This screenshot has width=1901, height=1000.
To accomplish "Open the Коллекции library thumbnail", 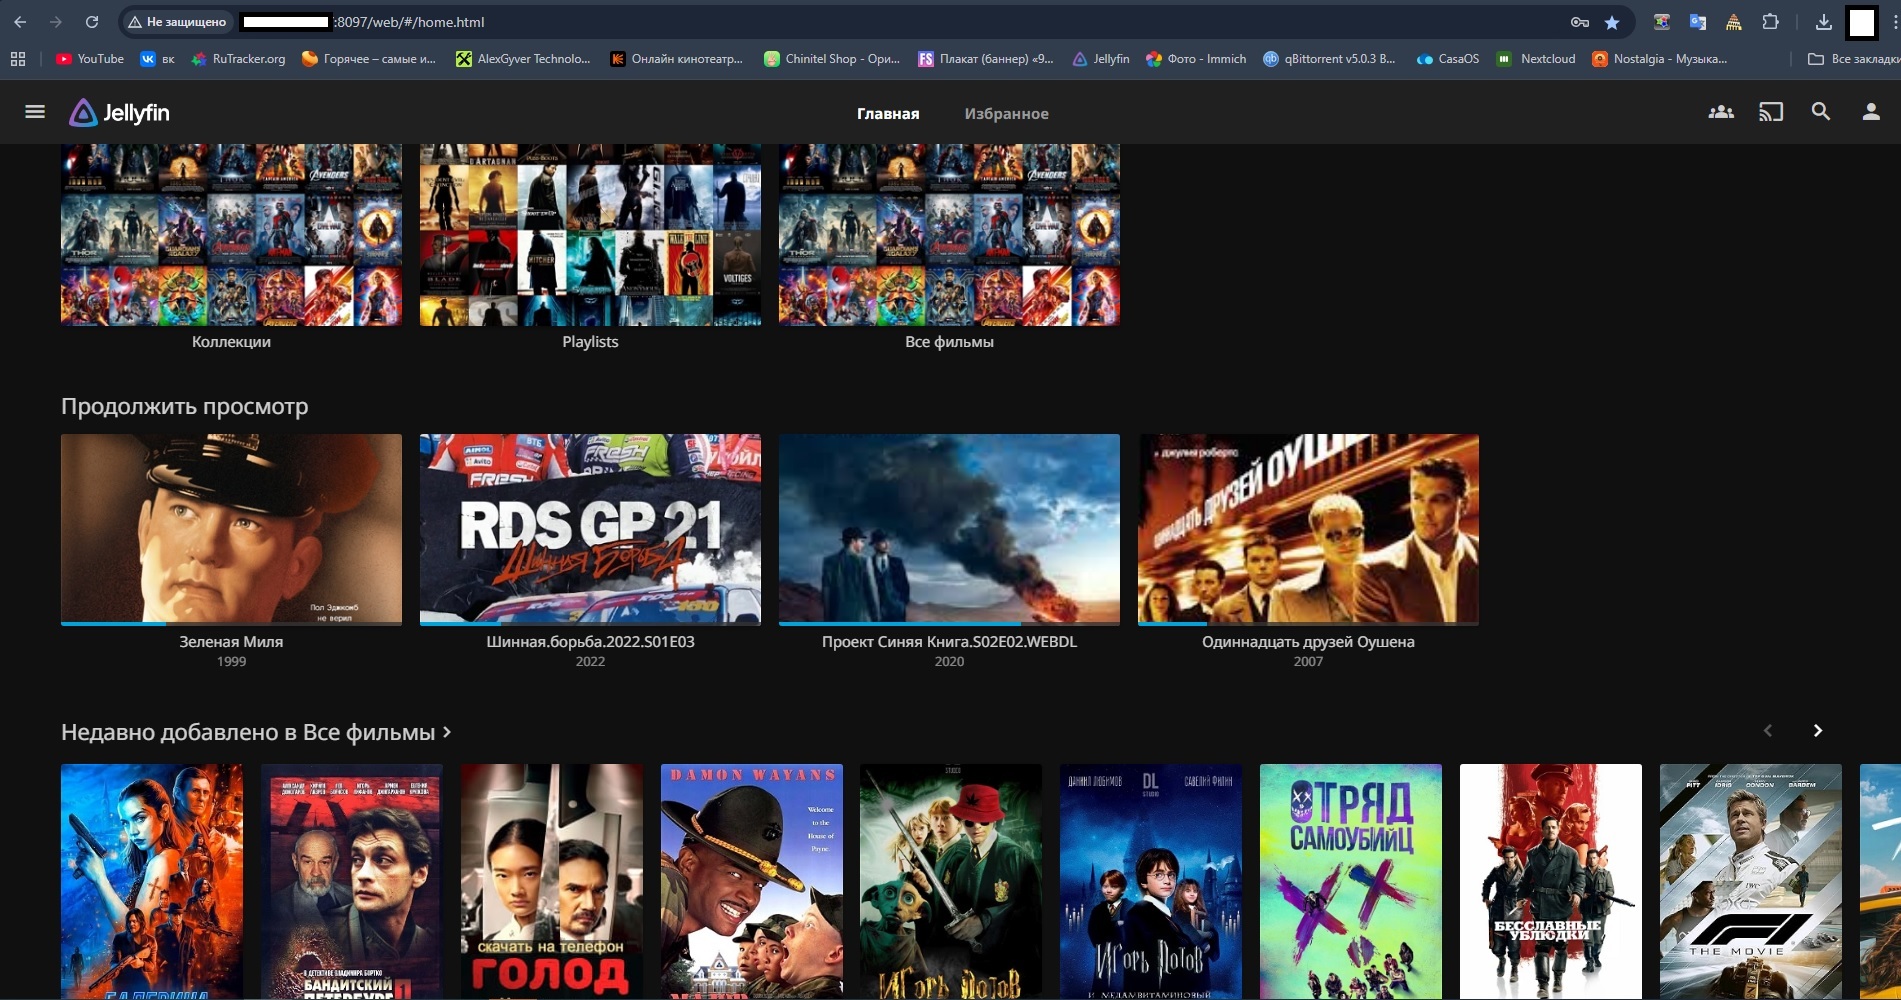I will [231, 235].
